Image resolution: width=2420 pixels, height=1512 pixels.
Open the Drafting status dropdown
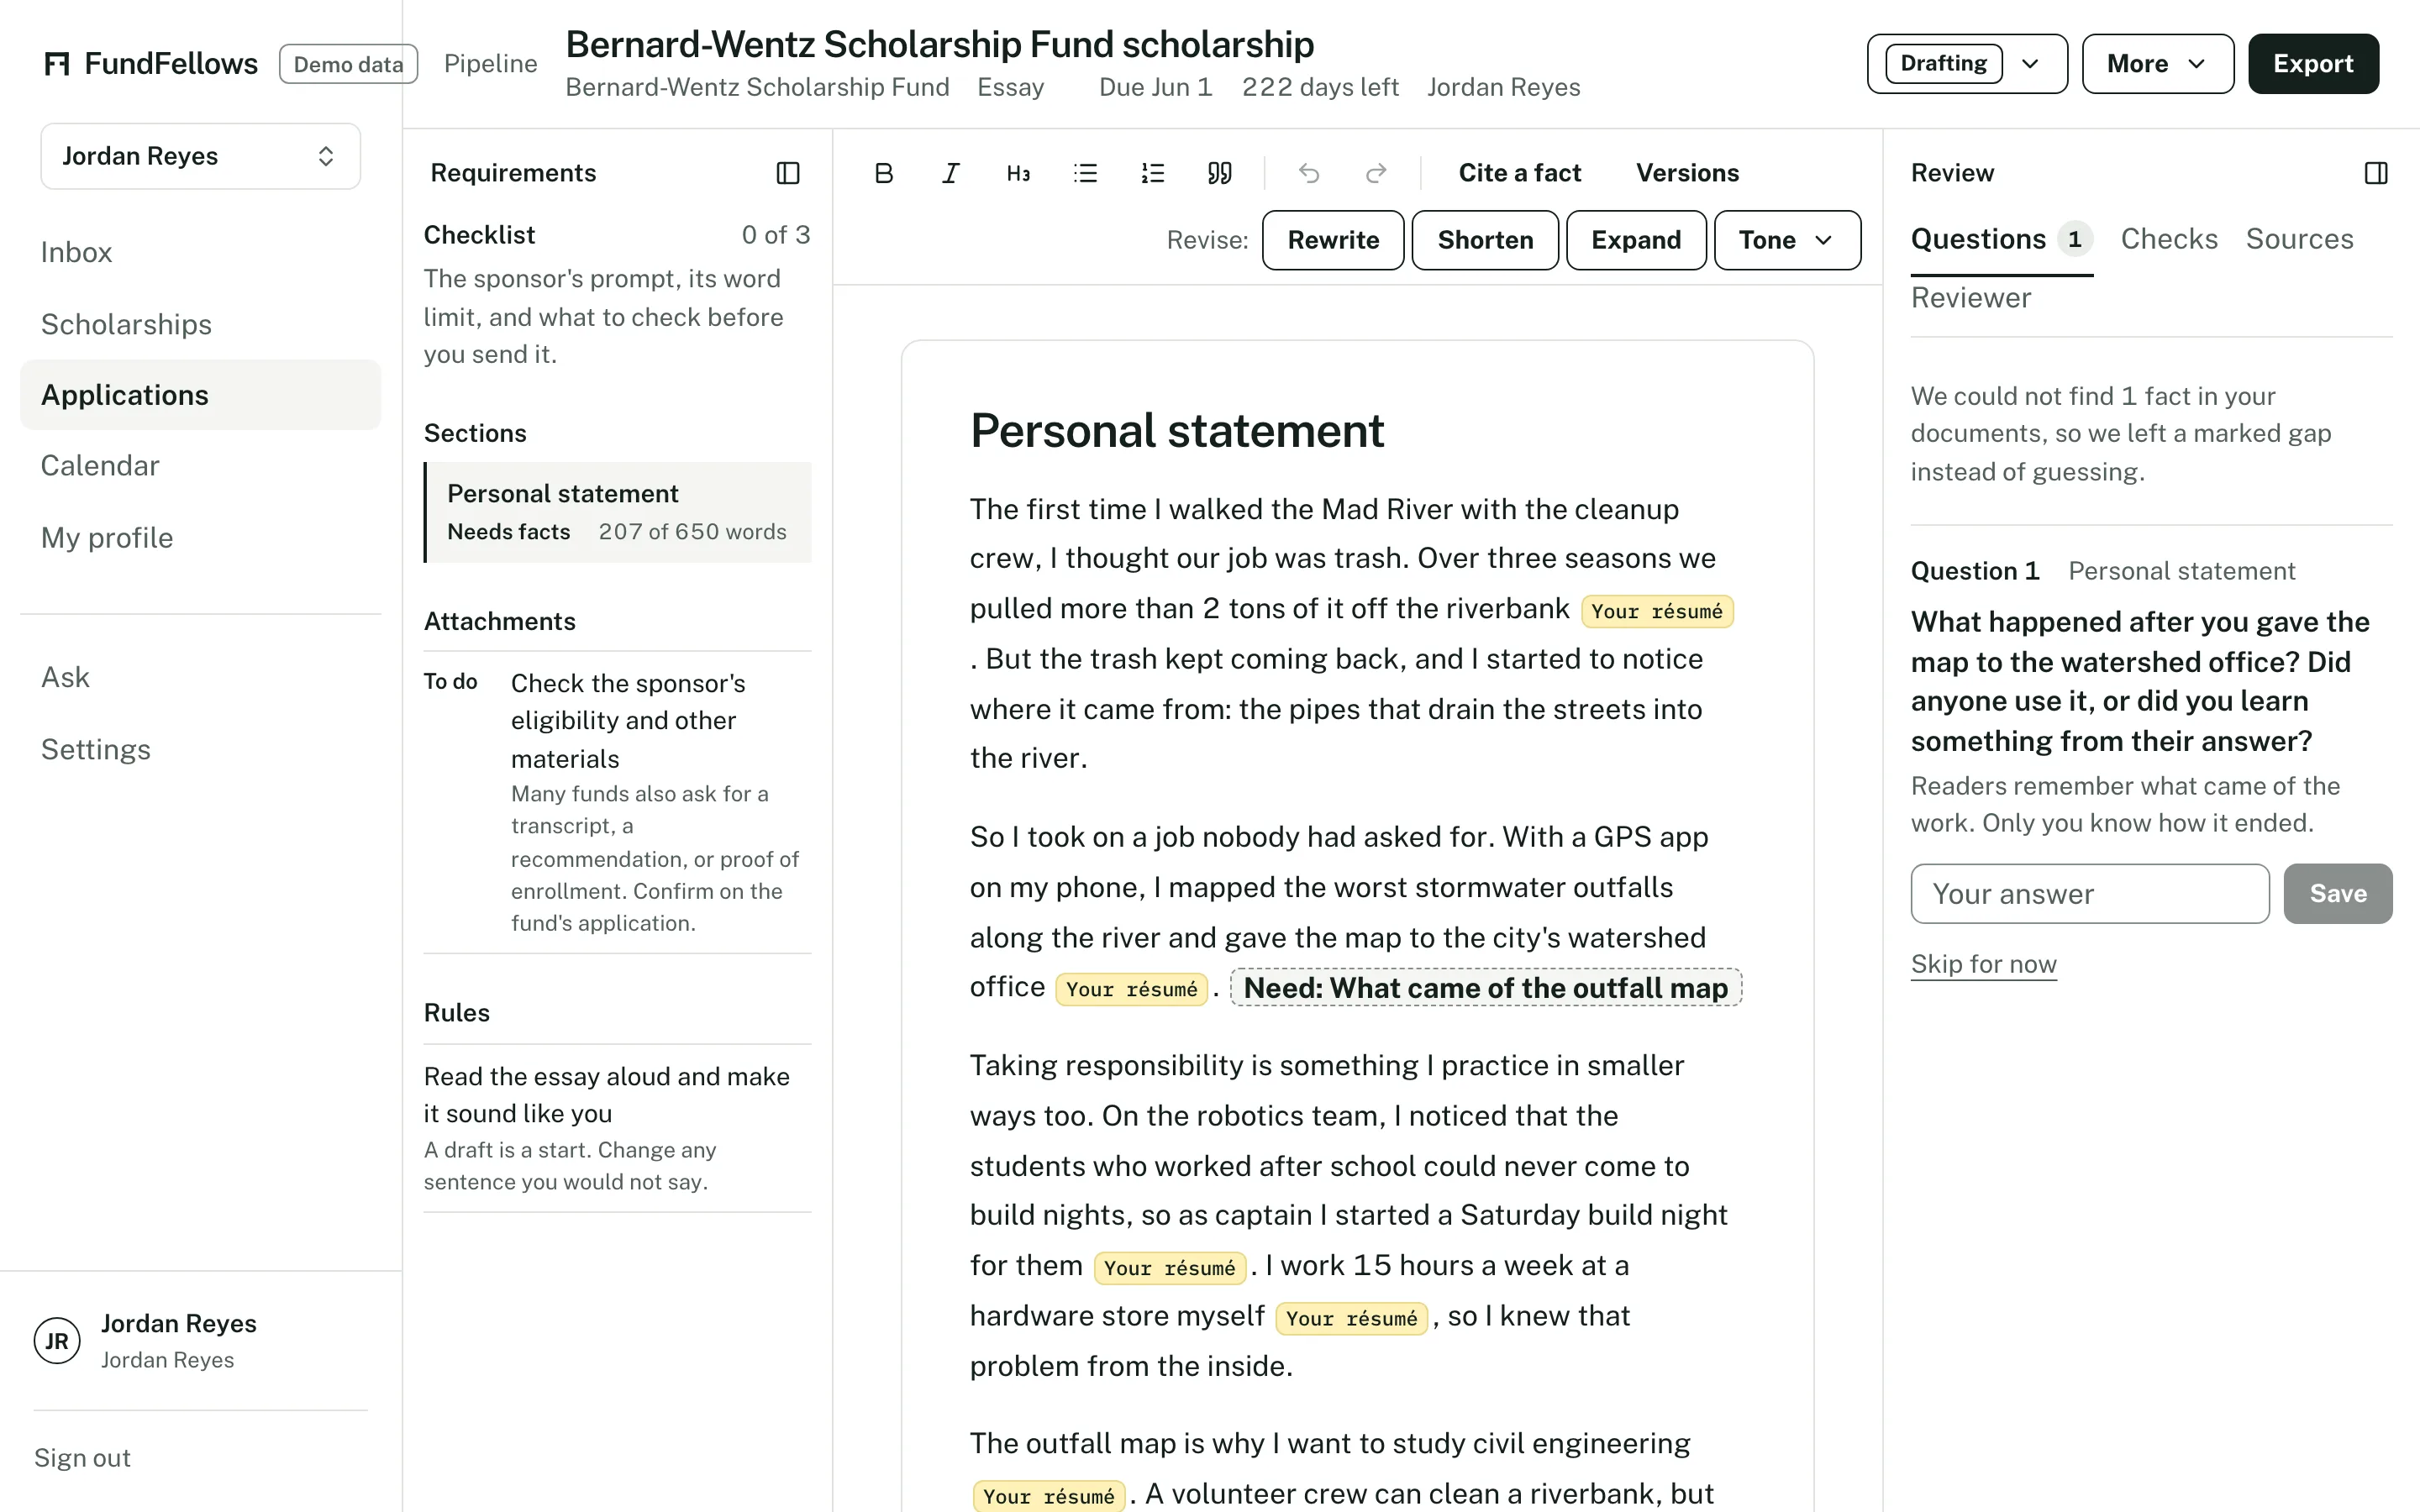pos(1966,64)
